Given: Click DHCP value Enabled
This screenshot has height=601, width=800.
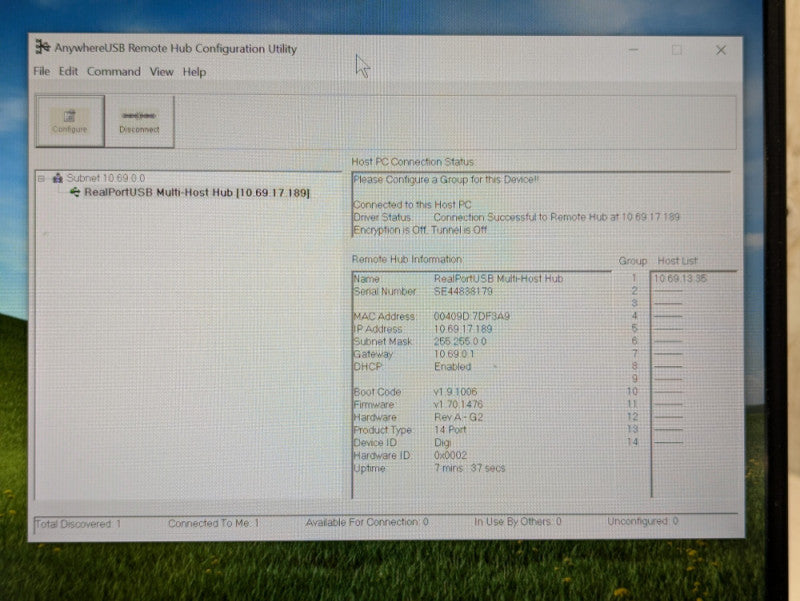Looking at the screenshot, I should [x=453, y=367].
